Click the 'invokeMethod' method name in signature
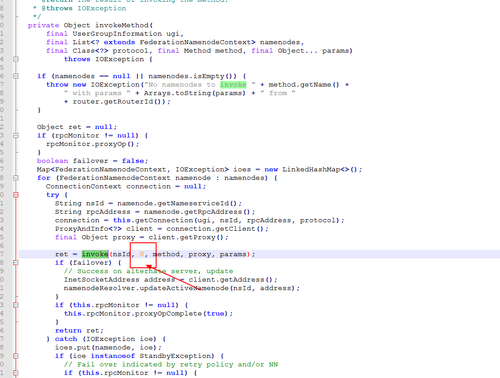500x378 pixels. [122, 25]
